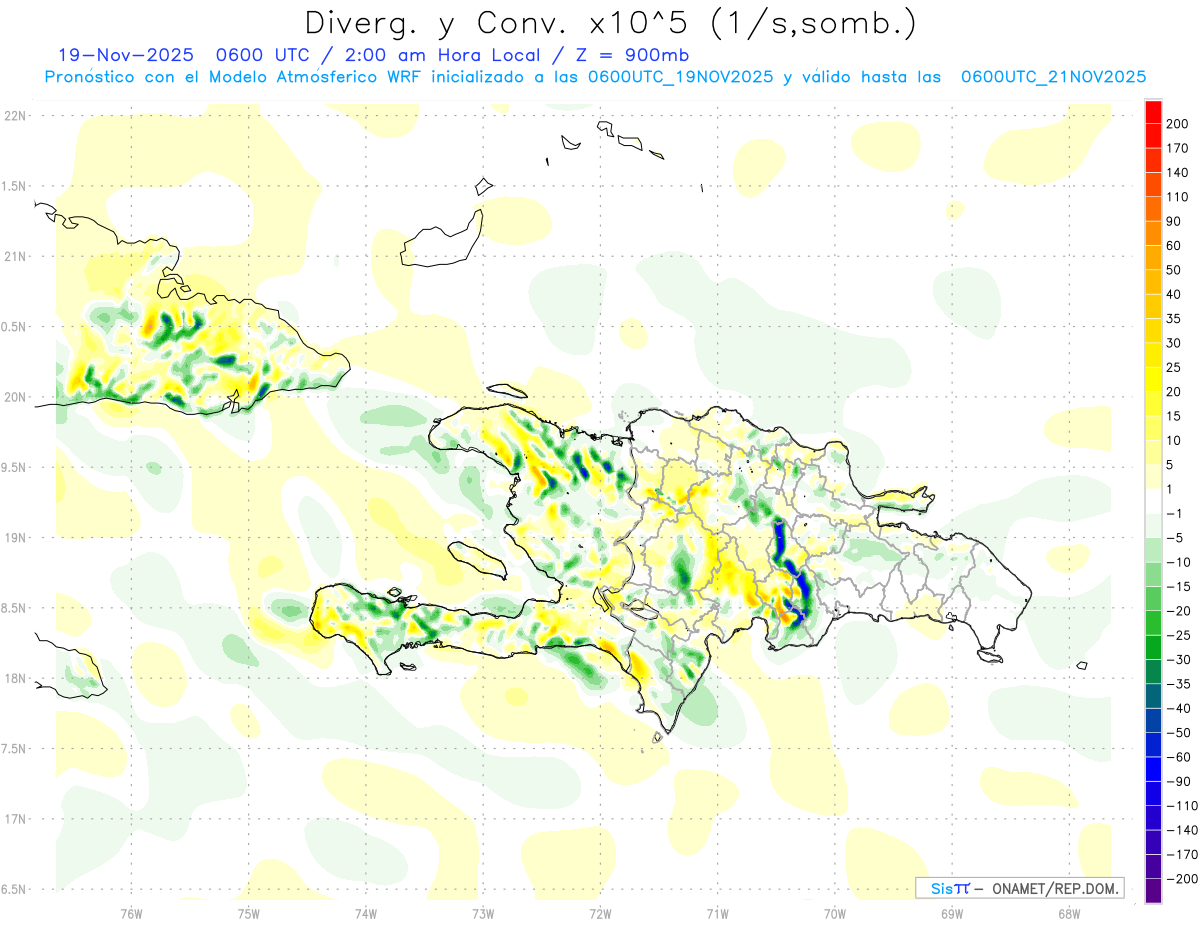The height and width of the screenshot is (927, 1200).
Task: Click the '21N' latitude label
Action: click(x=14, y=256)
